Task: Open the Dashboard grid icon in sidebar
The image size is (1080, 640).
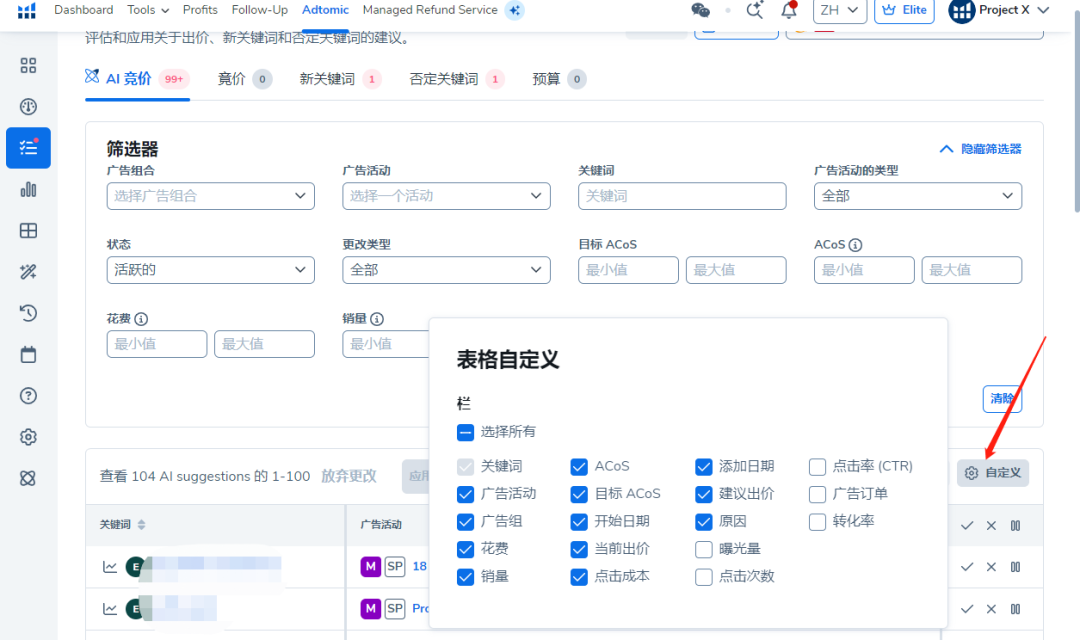Action: [x=28, y=65]
